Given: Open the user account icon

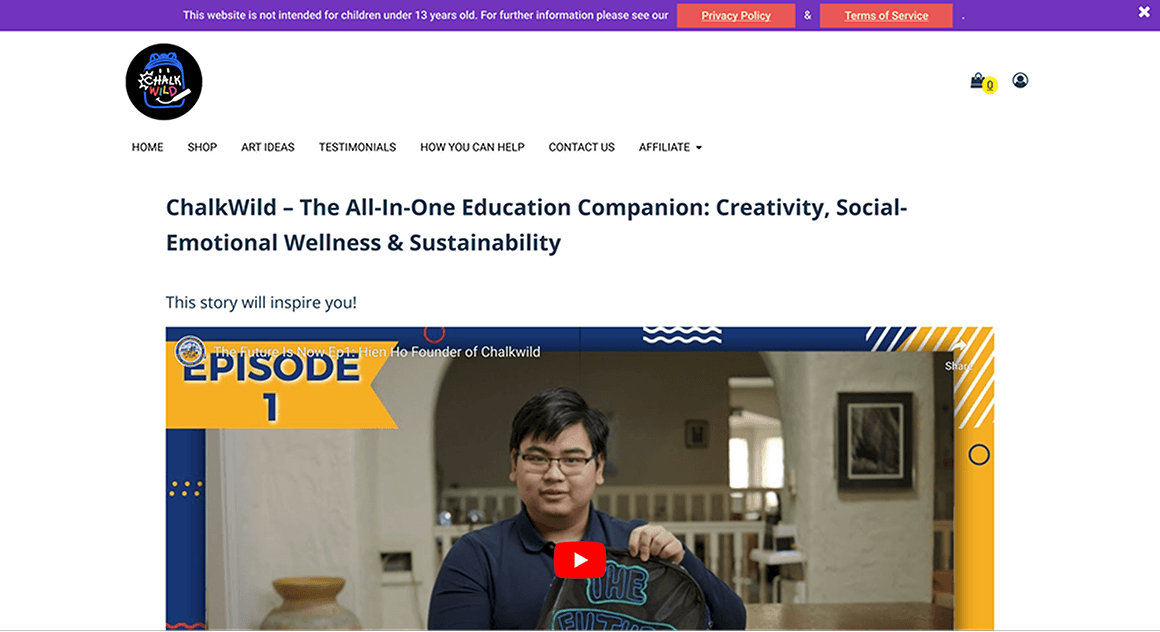Looking at the screenshot, I should 1020,80.
